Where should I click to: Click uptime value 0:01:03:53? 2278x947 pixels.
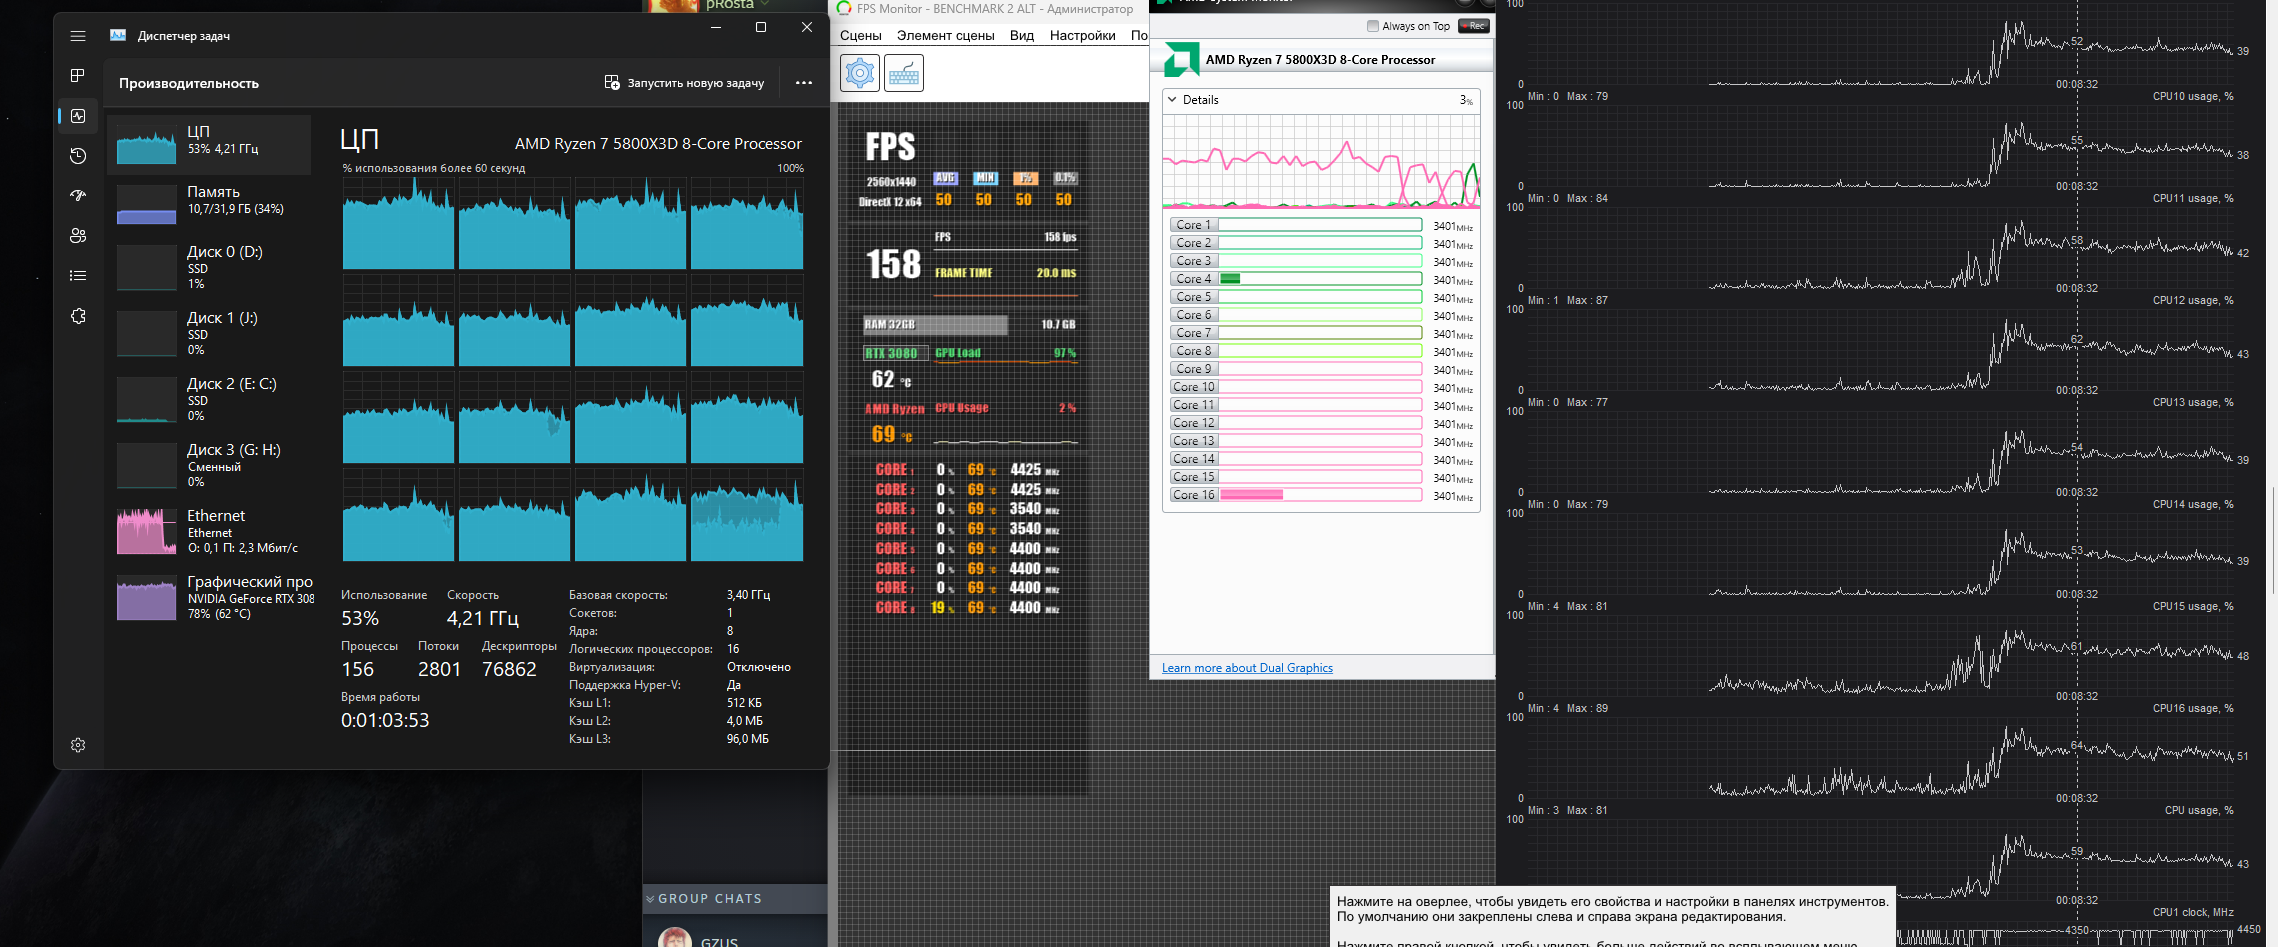[385, 720]
